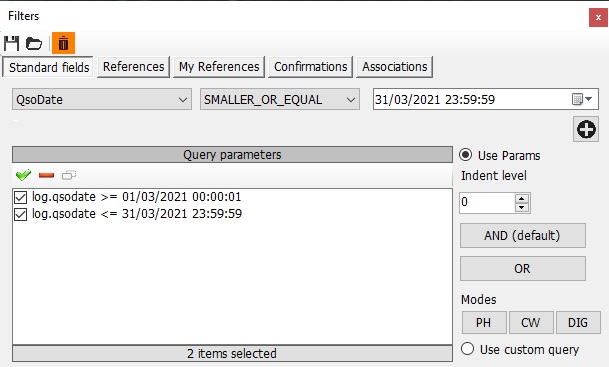Switch to the Confirmations tab
Image resolution: width=609 pixels, height=367 pixels.
click(310, 67)
